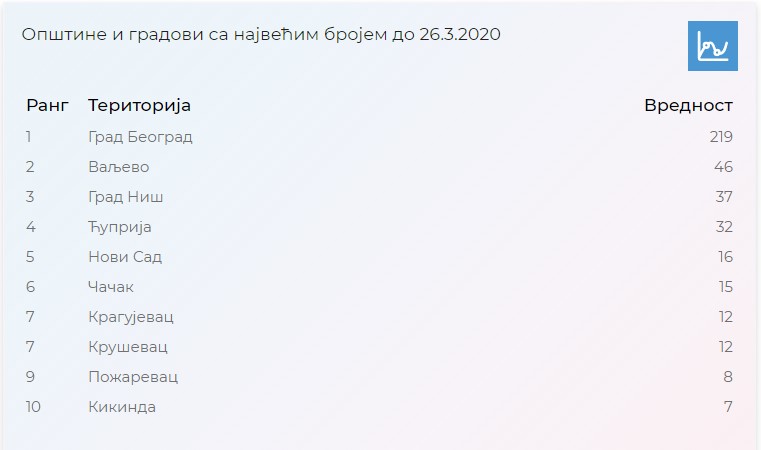Image resolution: width=761 pixels, height=450 pixels.
Task: Select the Град Ниш entry
Action: [x=125, y=197]
